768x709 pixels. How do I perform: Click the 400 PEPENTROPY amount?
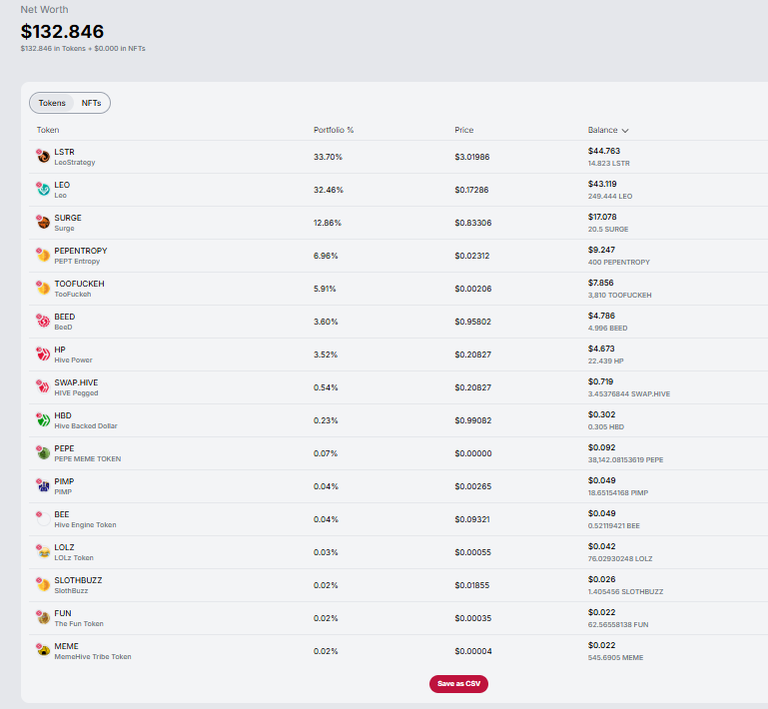point(619,262)
